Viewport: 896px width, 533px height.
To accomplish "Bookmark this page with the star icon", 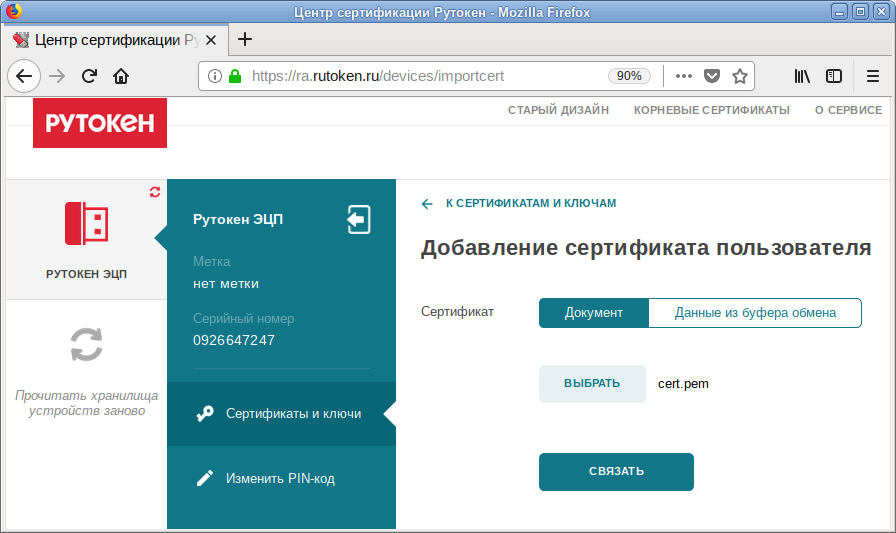I will pyautogui.click(x=740, y=76).
